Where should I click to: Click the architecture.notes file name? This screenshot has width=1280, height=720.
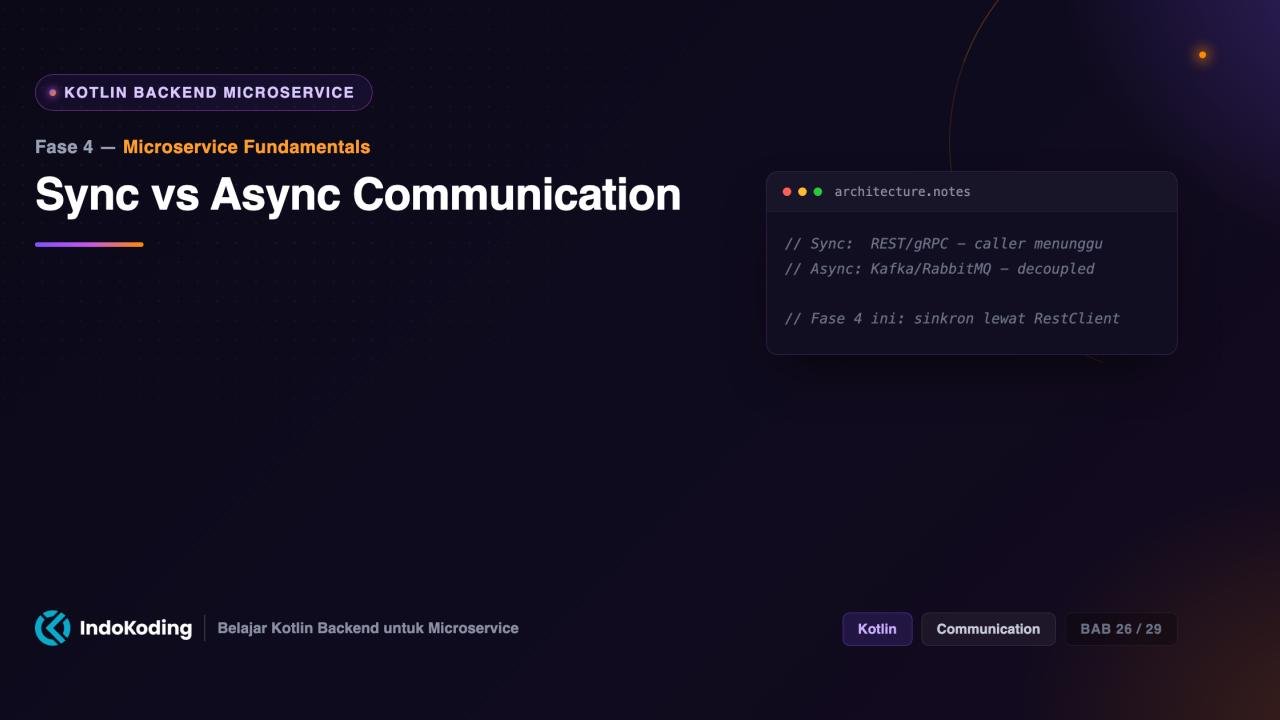902,192
